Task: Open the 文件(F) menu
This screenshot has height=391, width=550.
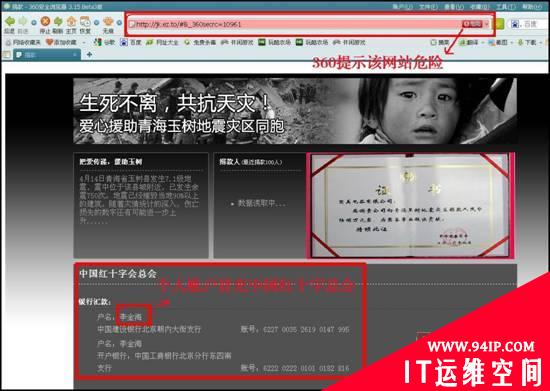Action: [428, 6]
